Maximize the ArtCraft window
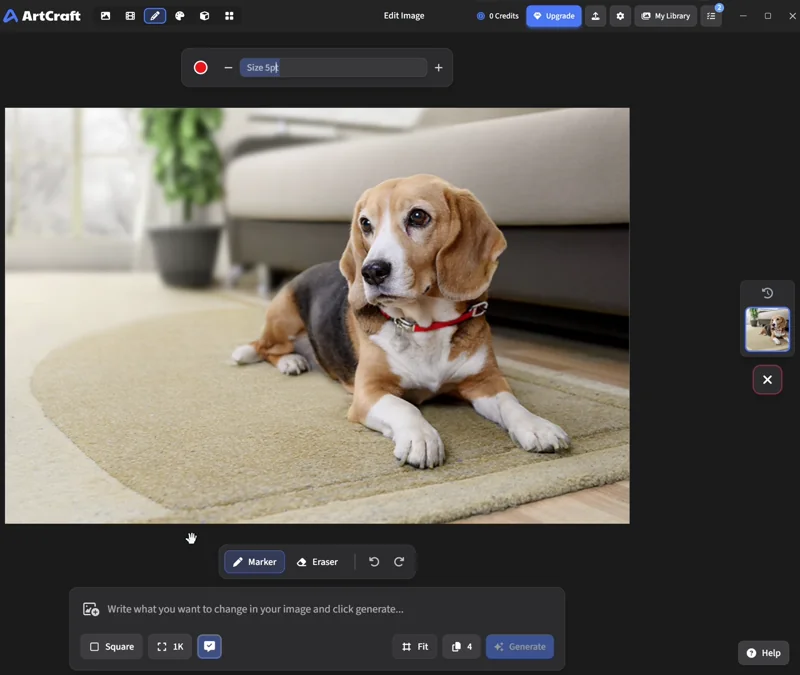Viewport: 800px width, 675px height. coord(768,16)
